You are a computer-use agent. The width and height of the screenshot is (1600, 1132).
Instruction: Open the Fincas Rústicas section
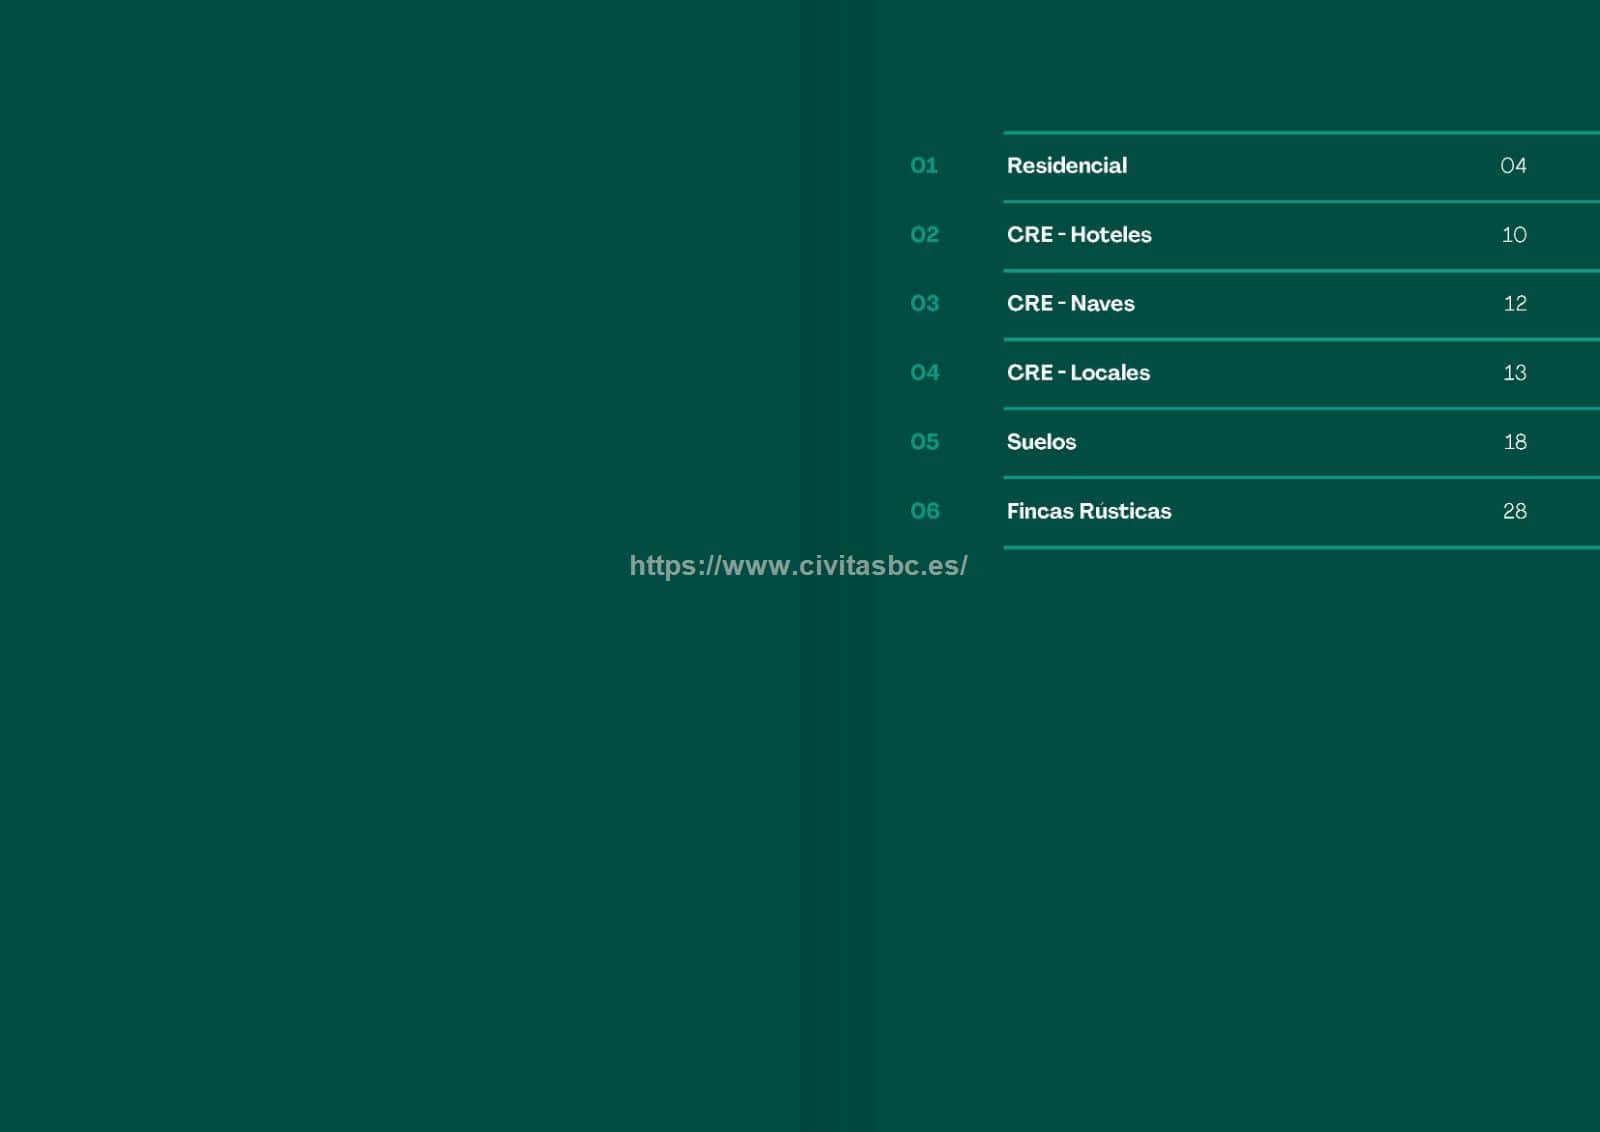pos(1088,511)
